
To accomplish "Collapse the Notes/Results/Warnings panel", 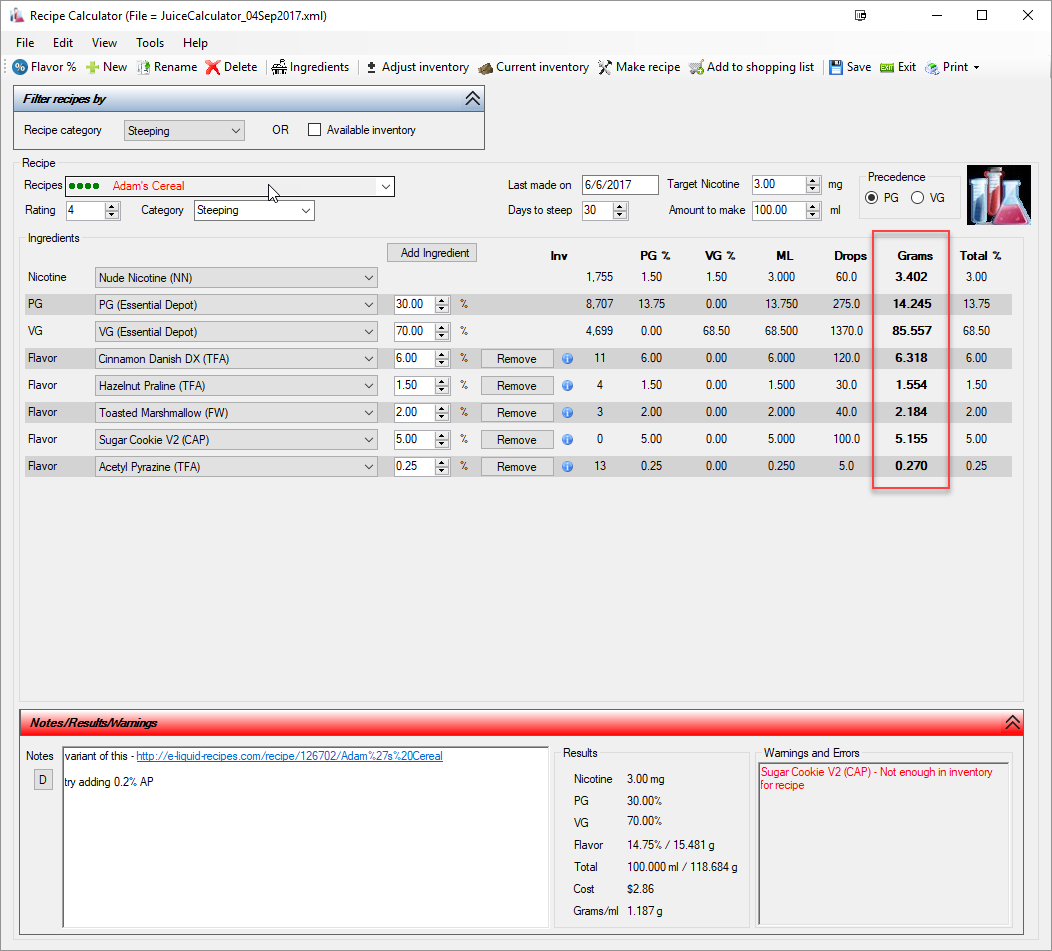I will [x=1012, y=722].
